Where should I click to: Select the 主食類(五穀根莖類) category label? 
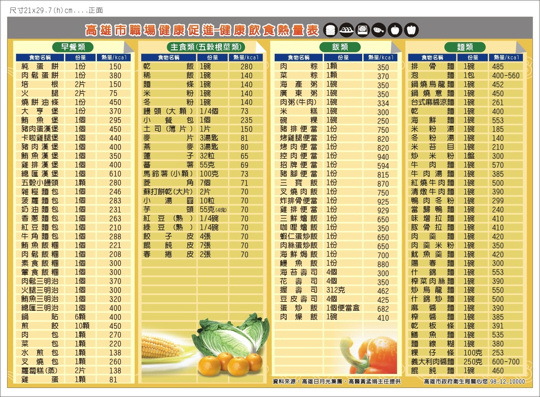coord(206,47)
